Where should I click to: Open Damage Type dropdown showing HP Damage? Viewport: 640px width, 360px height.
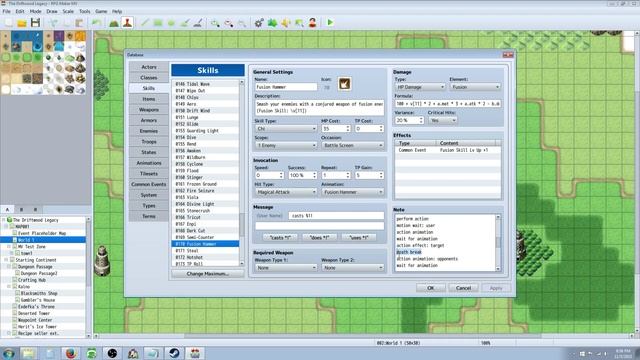tap(420, 87)
